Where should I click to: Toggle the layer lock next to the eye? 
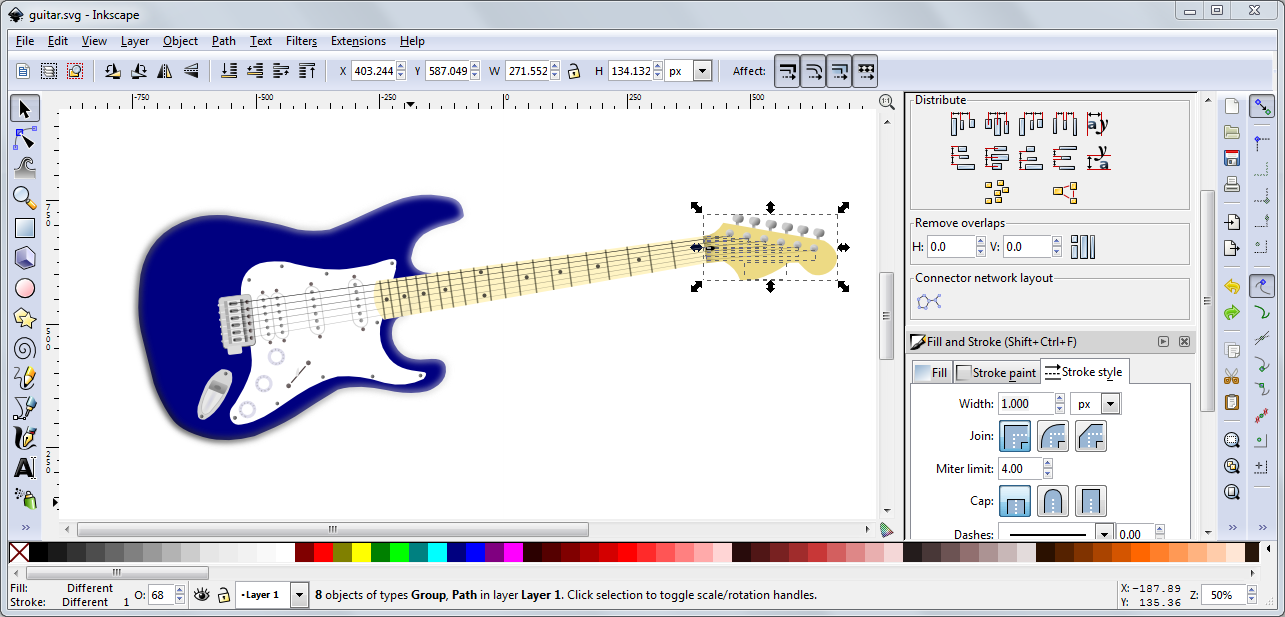pos(222,594)
